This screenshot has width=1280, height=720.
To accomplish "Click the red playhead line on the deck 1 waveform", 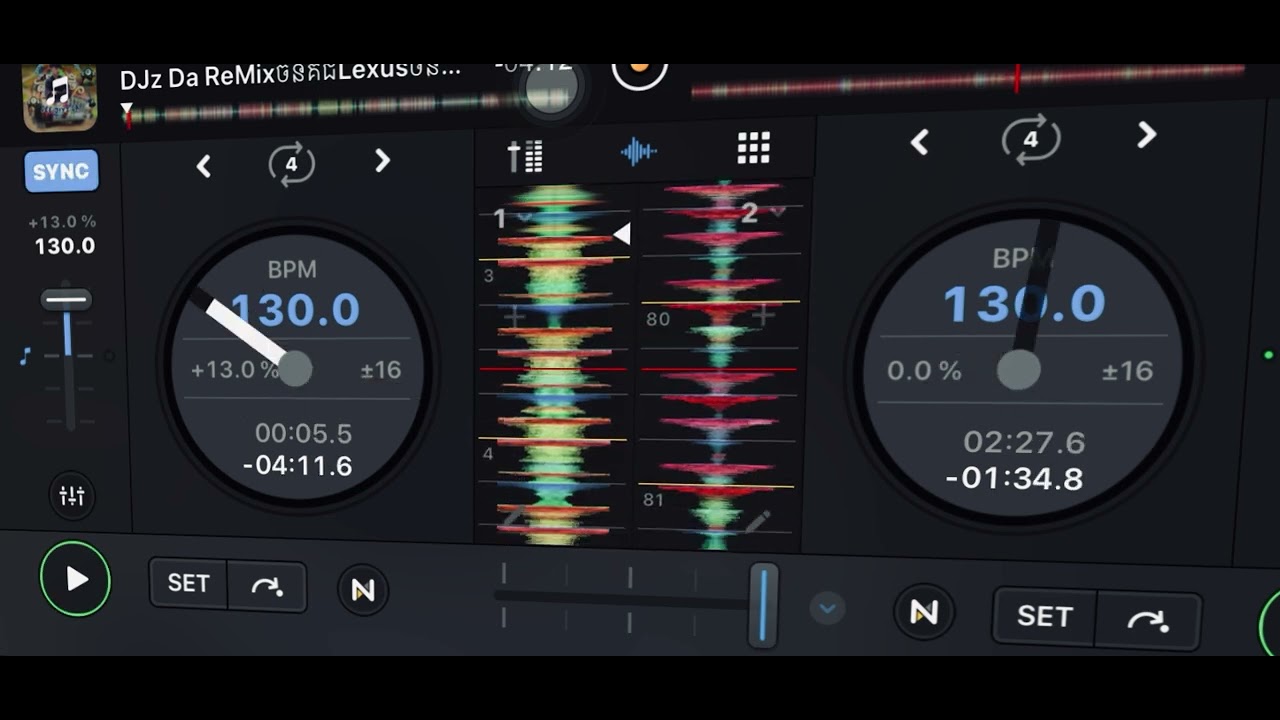I will tap(553, 369).
